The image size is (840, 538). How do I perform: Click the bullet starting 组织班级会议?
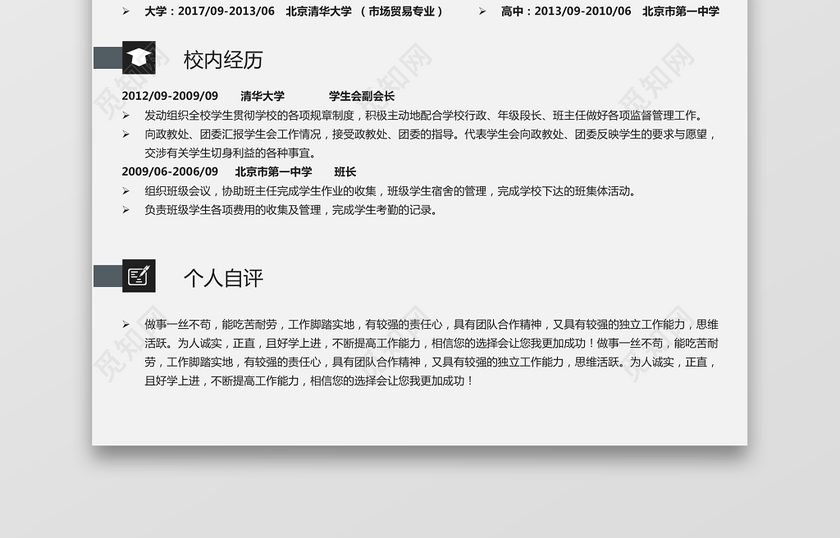[x=390, y=191]
